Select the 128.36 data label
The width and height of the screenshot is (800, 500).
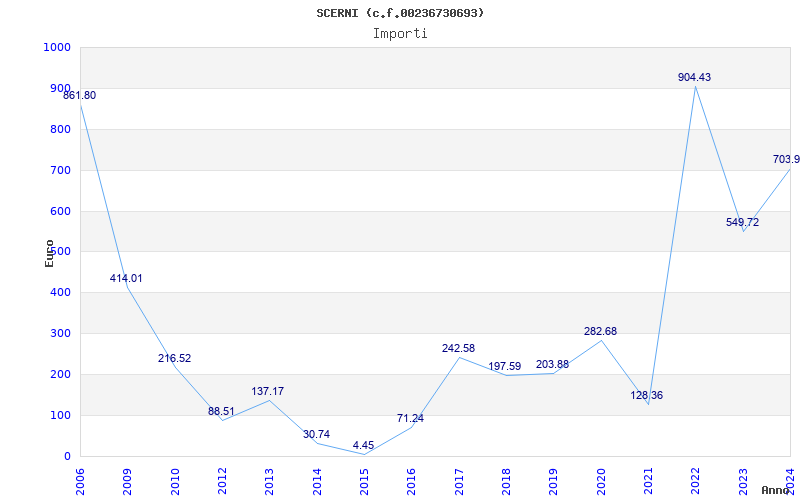(646, 395)
